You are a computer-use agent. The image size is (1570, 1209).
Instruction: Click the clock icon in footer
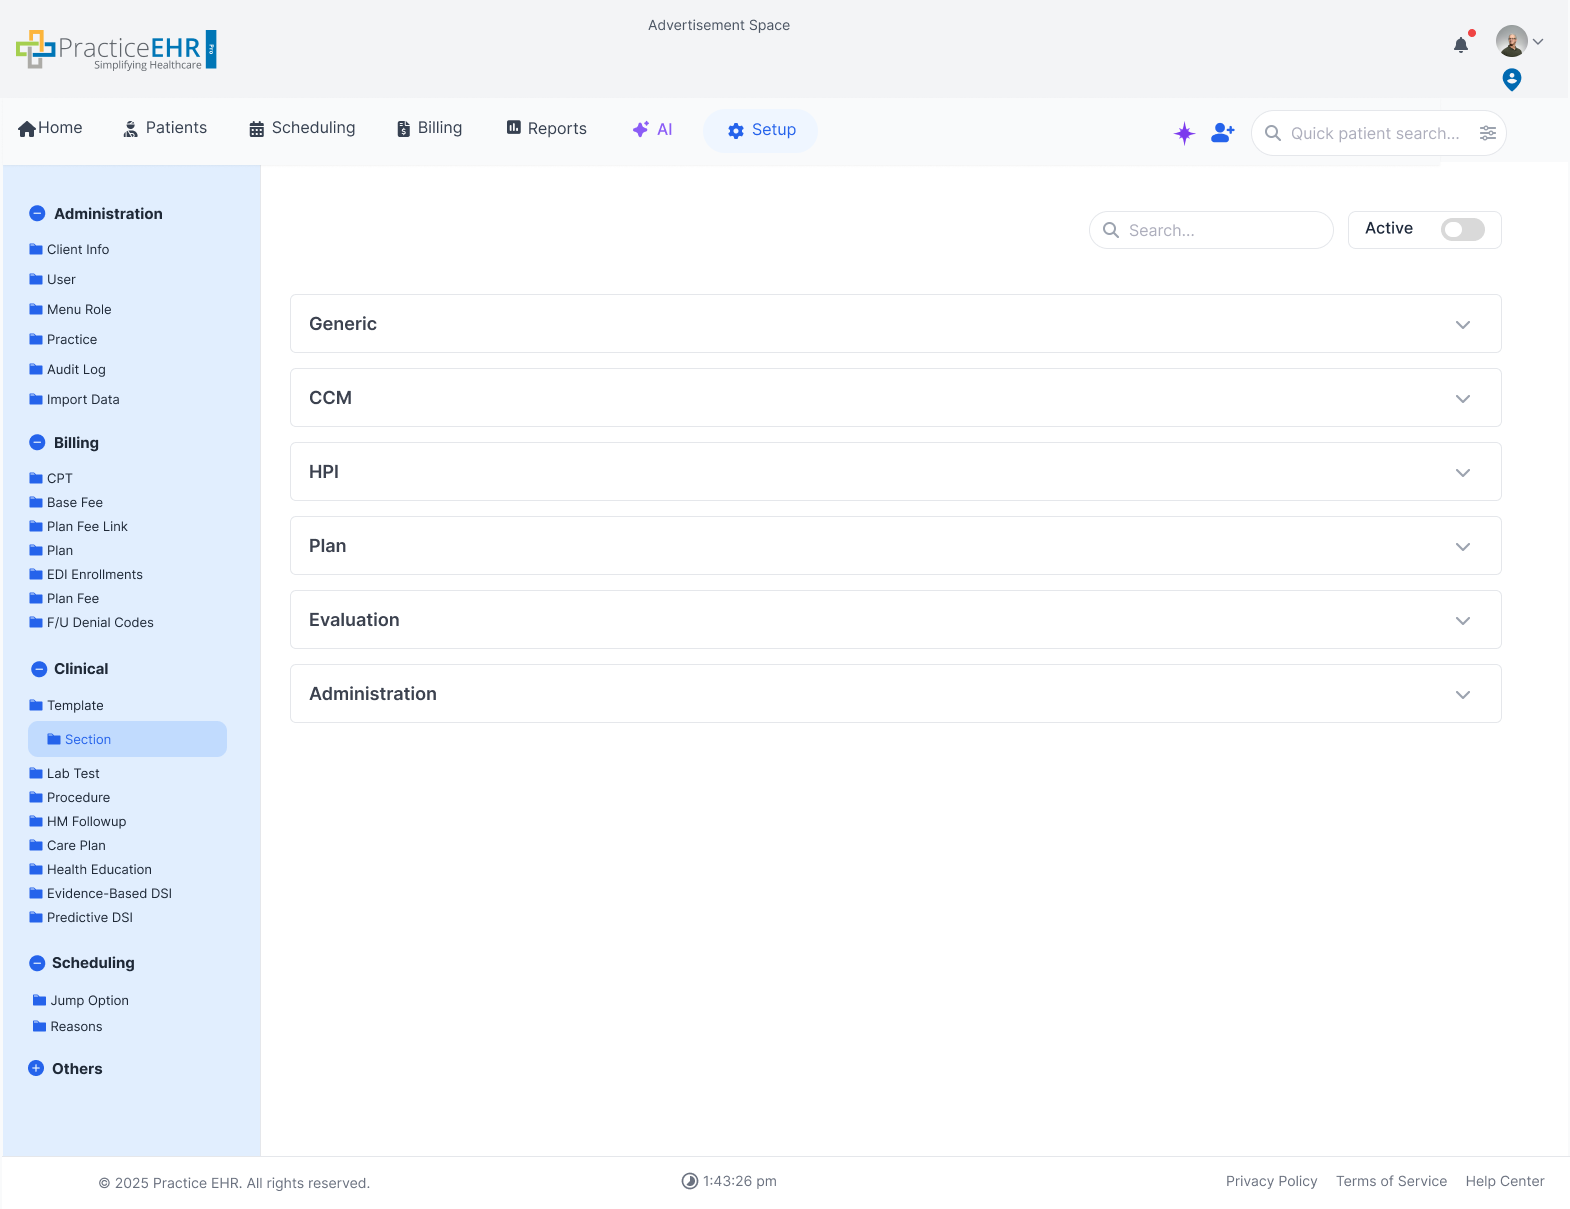690,1181
